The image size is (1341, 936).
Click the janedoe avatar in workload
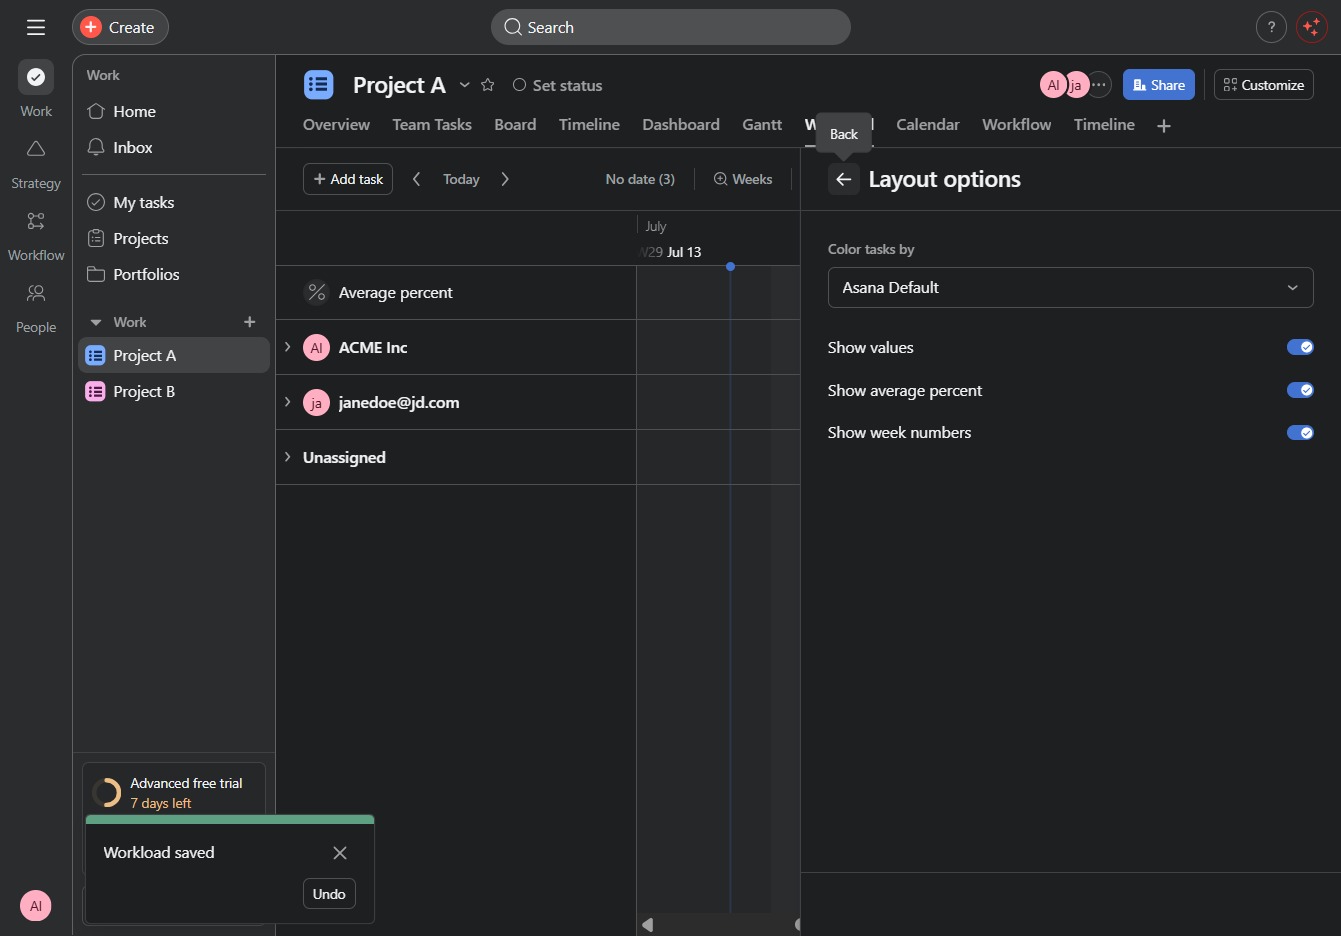pyautogui.click(x=317, y=402)
